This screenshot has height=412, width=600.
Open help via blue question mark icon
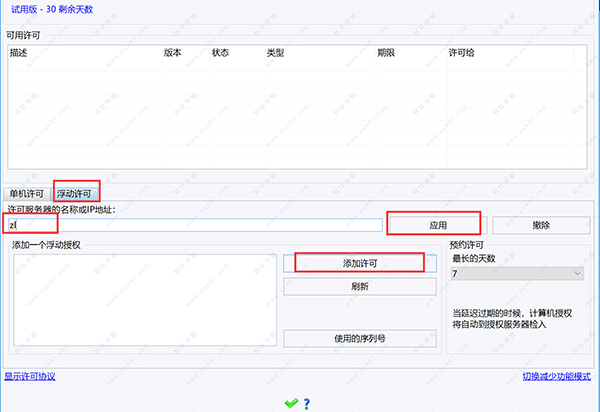(307, 402)
